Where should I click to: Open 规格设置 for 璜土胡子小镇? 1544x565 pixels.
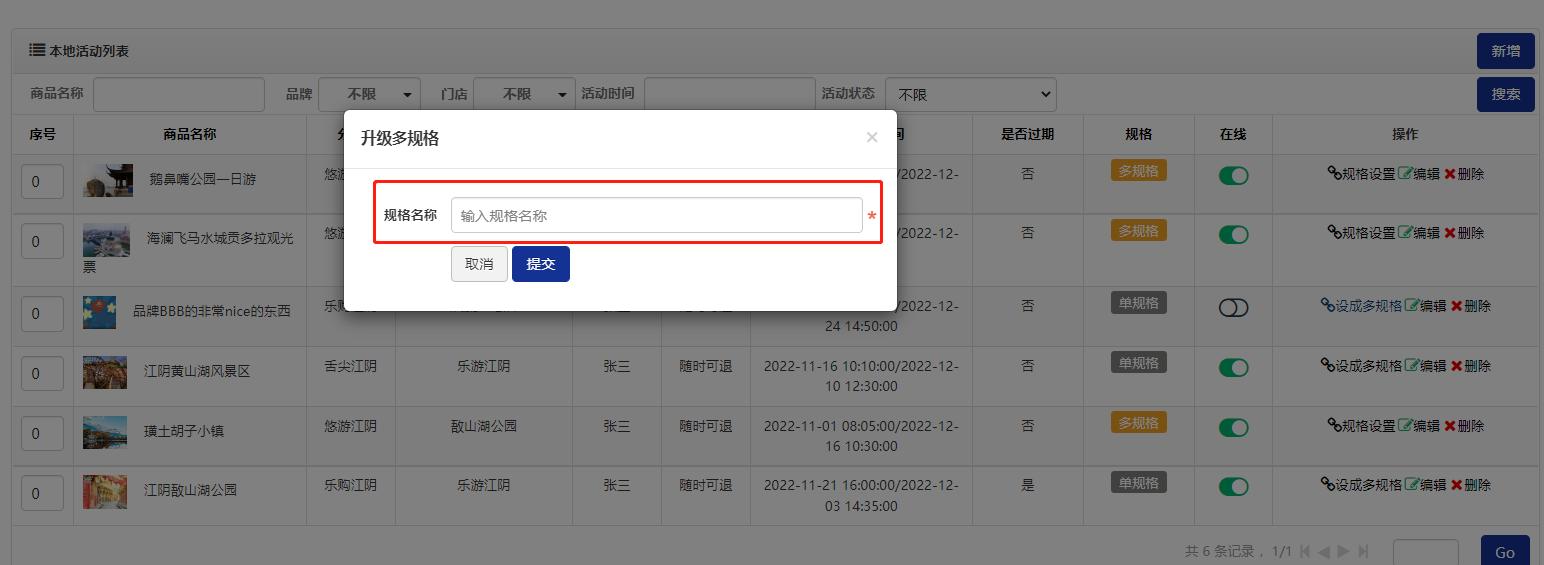point(1361,425)
